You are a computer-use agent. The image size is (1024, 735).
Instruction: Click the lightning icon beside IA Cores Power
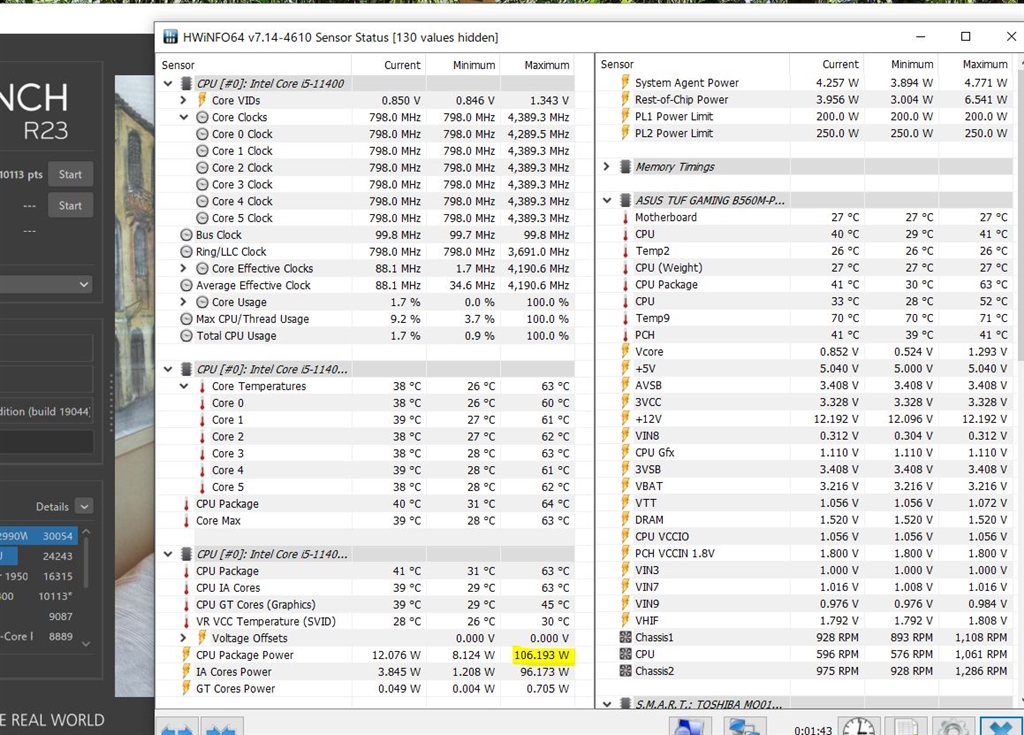click(186, 672)
